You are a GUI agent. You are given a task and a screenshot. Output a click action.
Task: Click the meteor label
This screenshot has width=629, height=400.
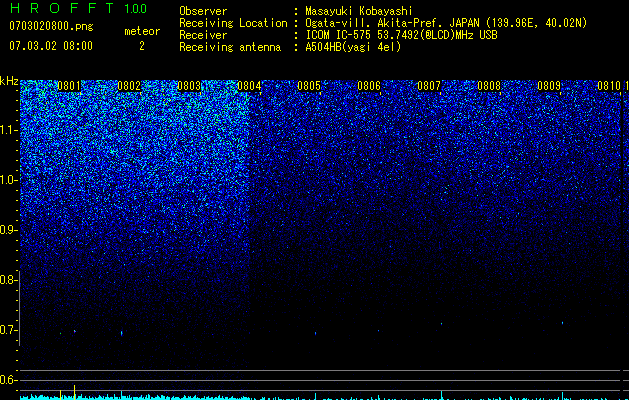tap(142, 31)
